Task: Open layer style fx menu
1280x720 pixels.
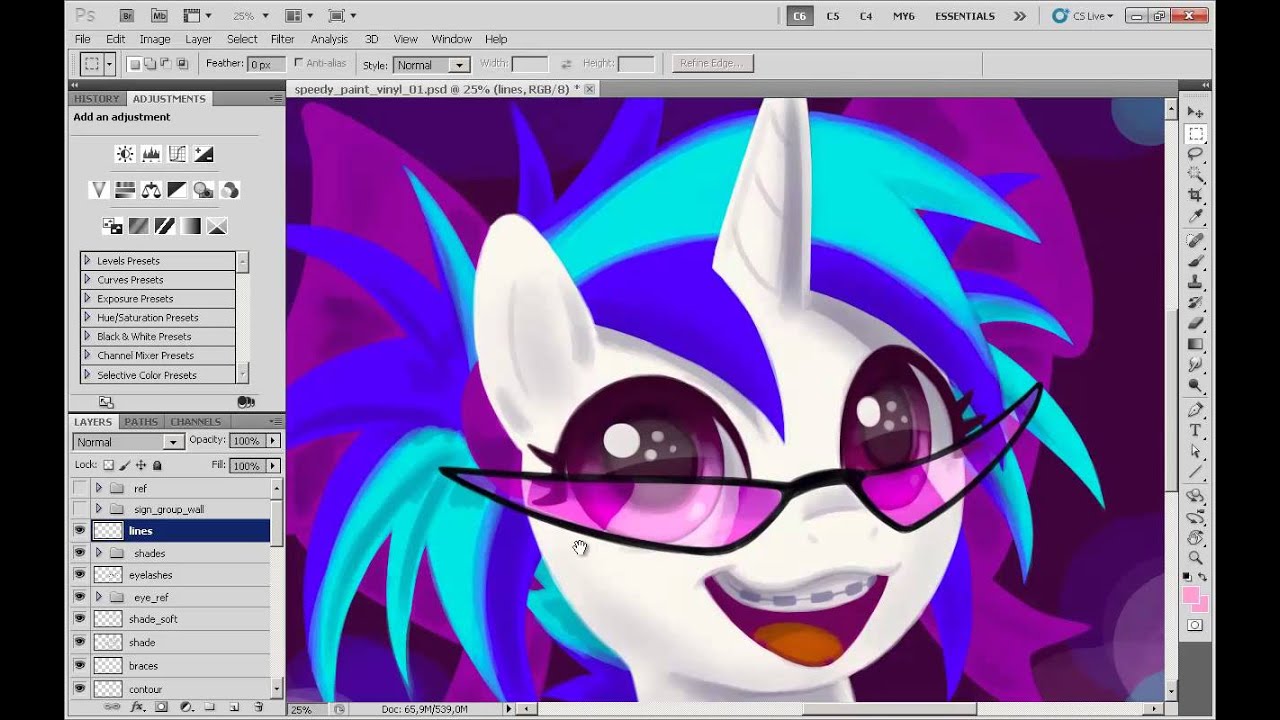Action: click(137, 707)
